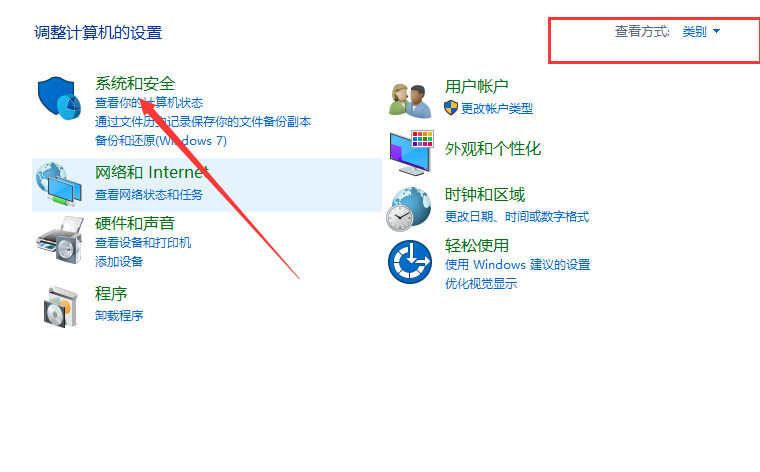Click the User Accounts people icon
The height and width of the screenshot is (472, 760).
pyautogui.click(x=410, y=101)
